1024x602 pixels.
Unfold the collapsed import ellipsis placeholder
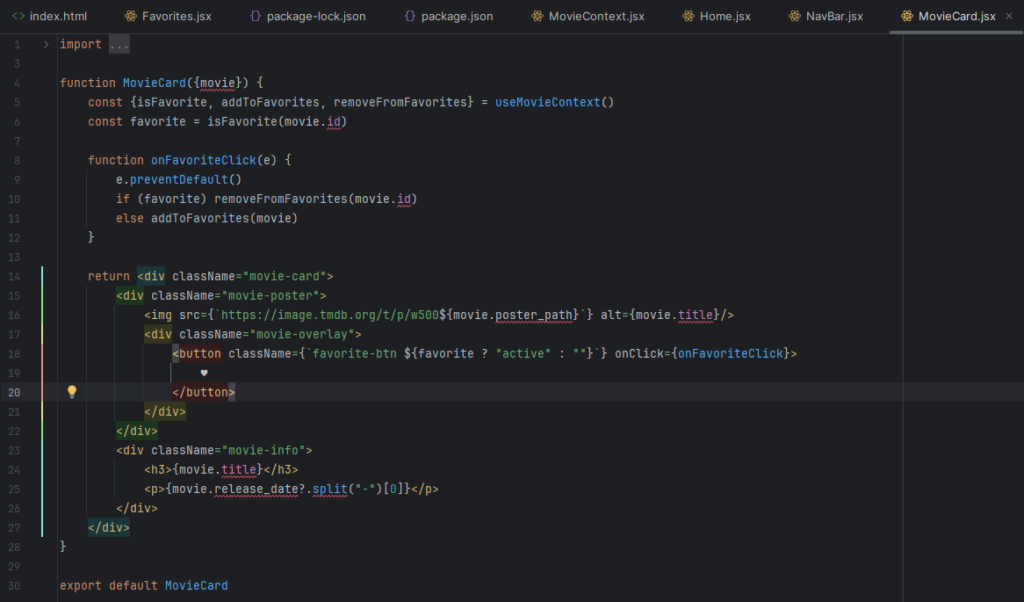[119, 45]
